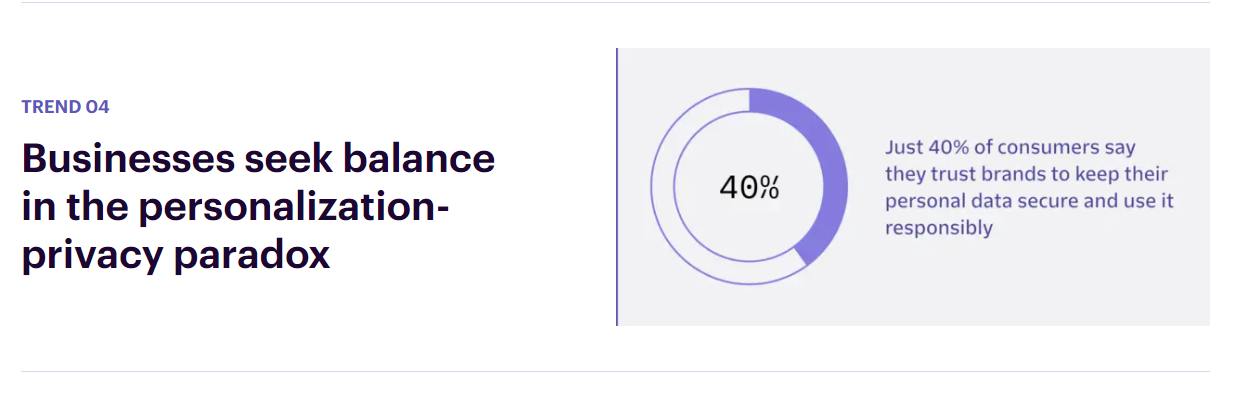Click the word "paradox" in the heading
The width and height of the screenshot is (1245, 414).
click(251, 255)
